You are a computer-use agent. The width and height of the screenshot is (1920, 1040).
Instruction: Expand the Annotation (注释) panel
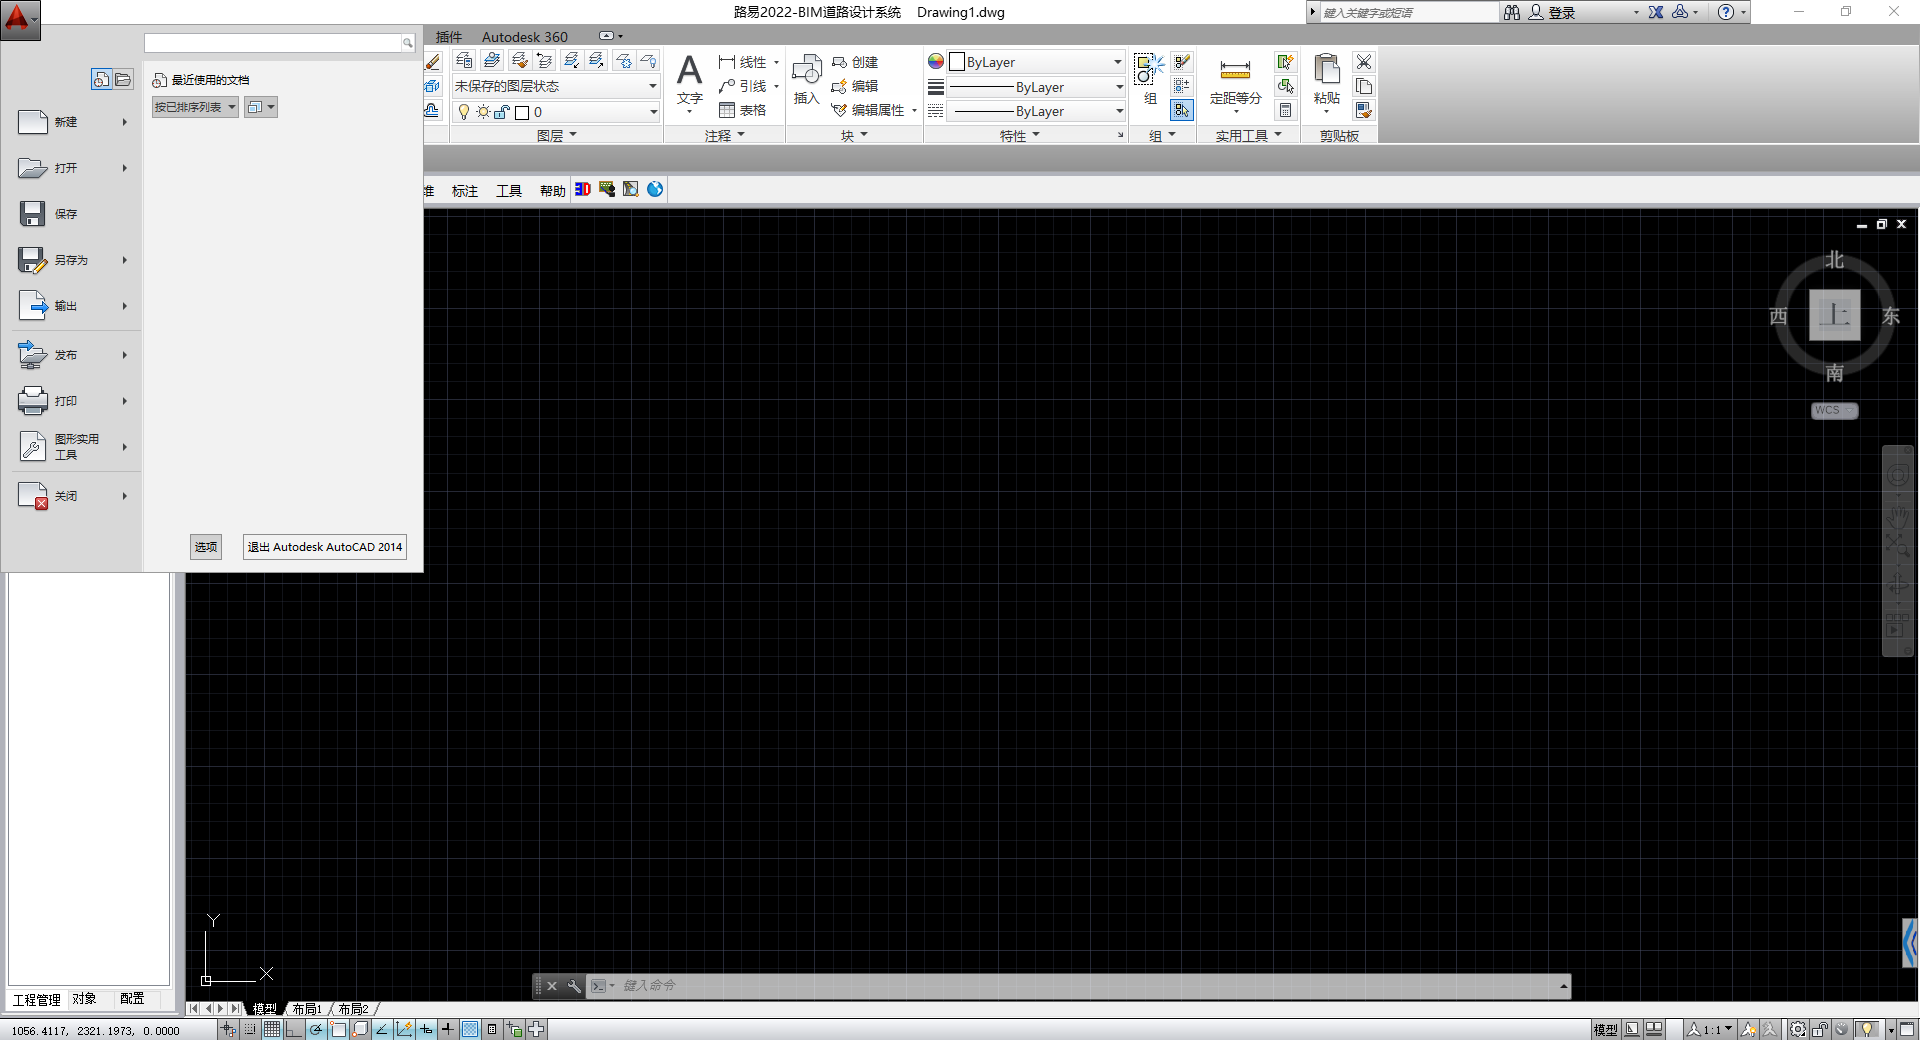click(725, 135)
